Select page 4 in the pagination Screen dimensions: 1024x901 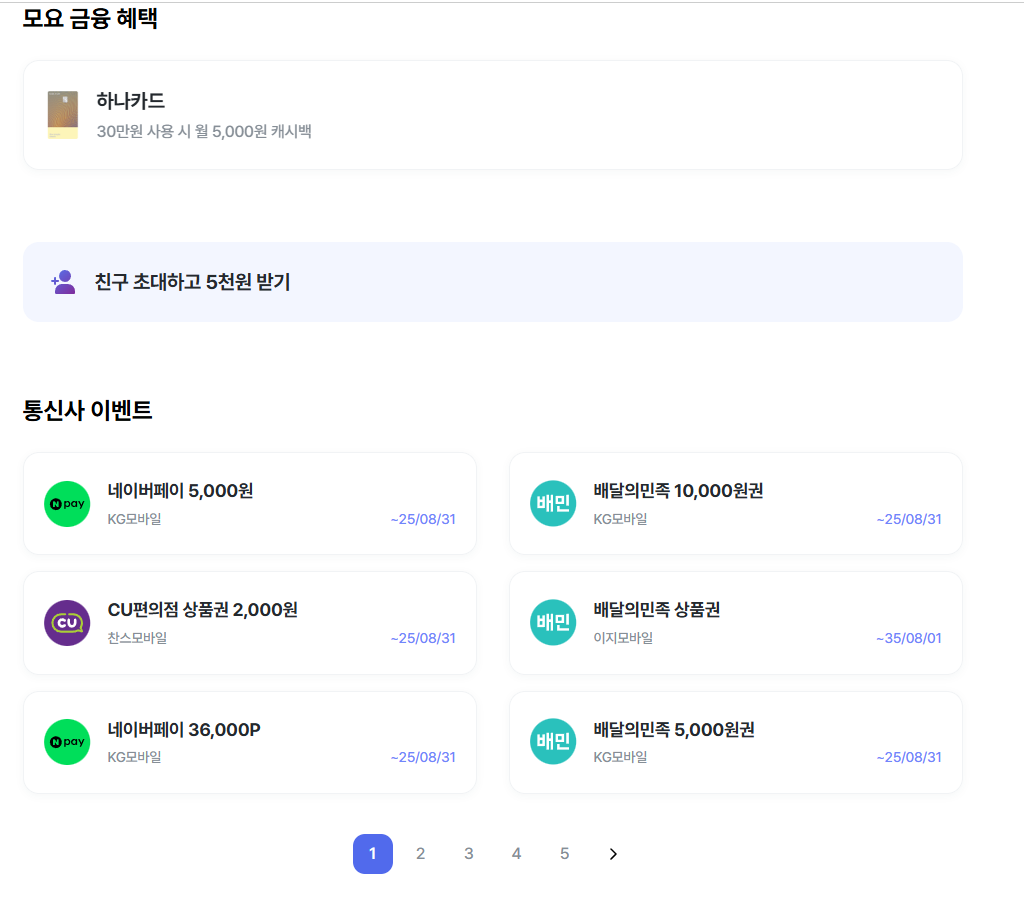click(516, 853)
